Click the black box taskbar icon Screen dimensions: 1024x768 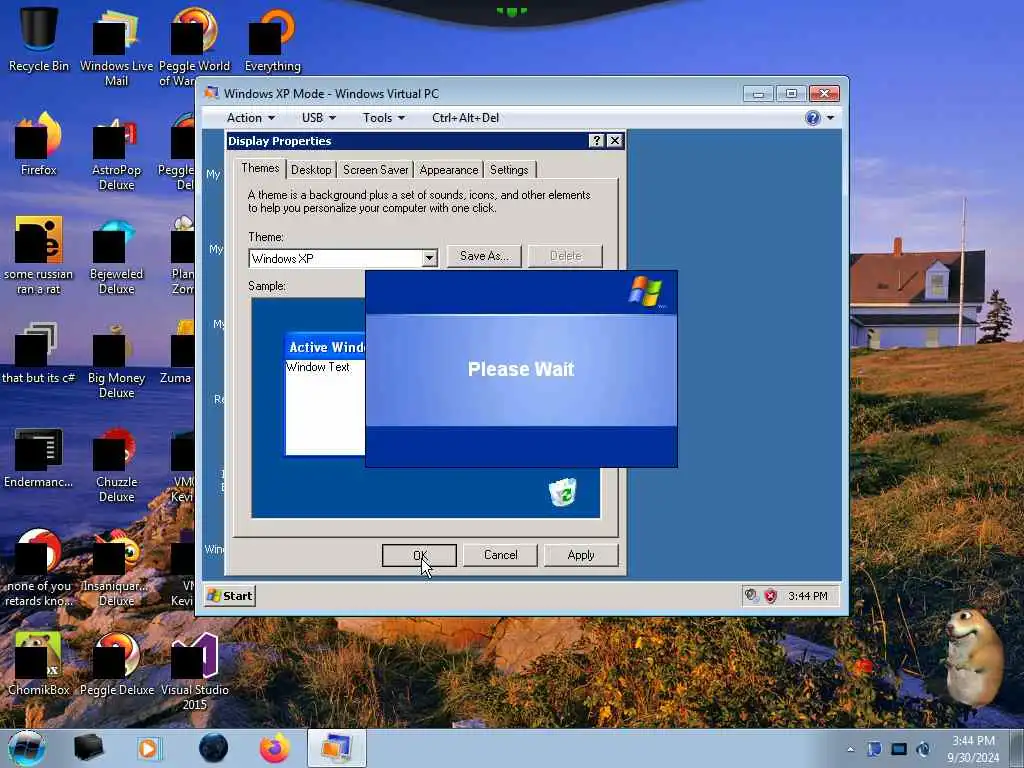pos(89,748)
